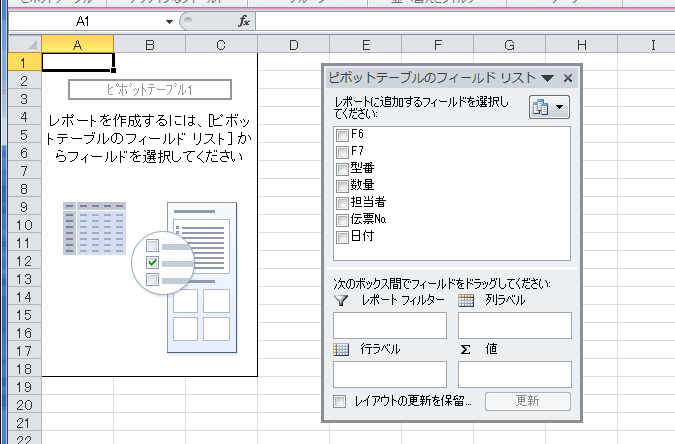Image resolution: width=675 pixels, height=444 pixels.
Task: Tick the 担当者 field checkbox
Action: point(343,203)
